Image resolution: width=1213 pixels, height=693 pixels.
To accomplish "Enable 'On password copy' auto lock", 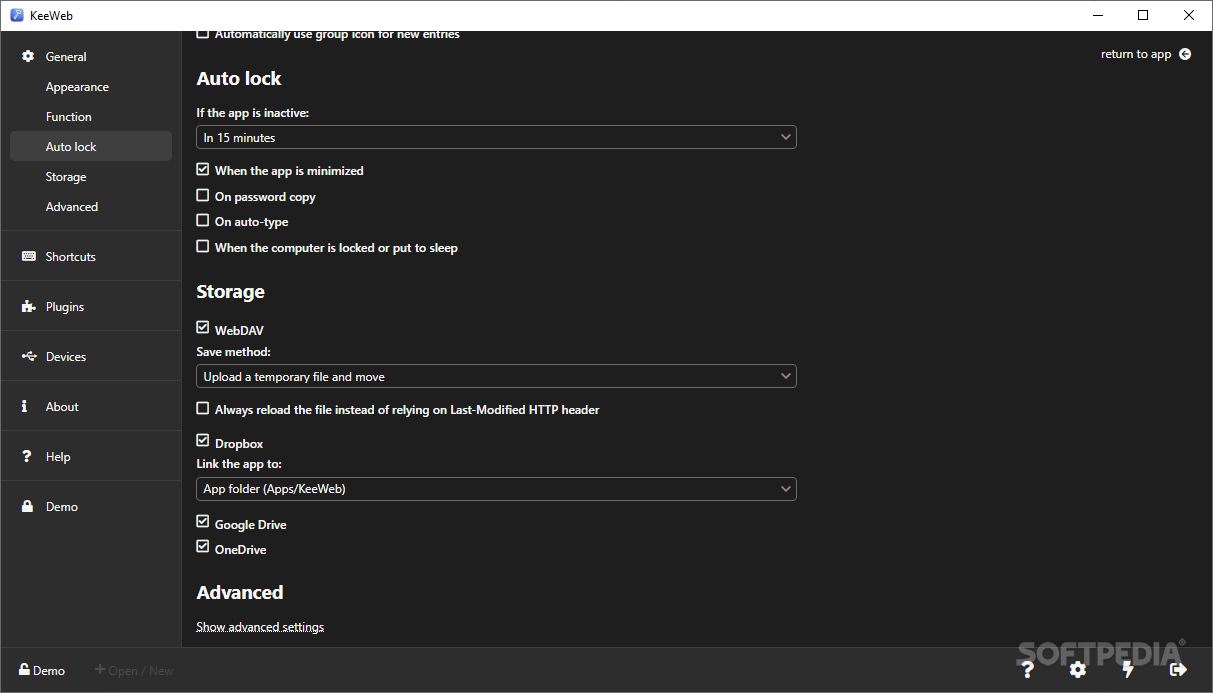I will point(203,196).
